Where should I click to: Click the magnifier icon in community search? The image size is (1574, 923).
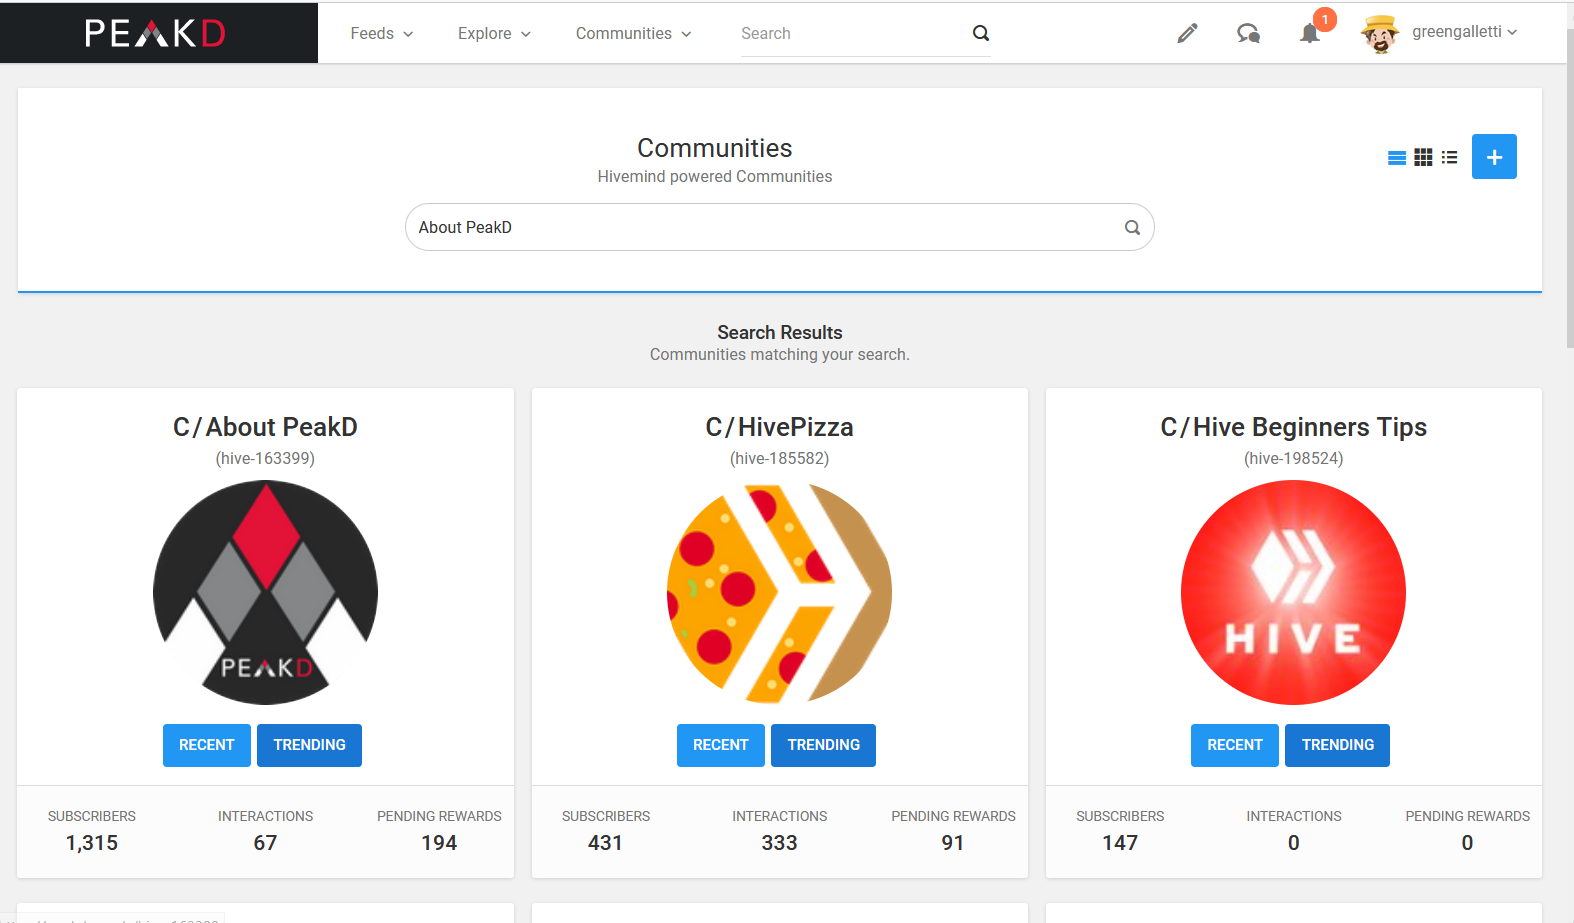point(1132,227)
